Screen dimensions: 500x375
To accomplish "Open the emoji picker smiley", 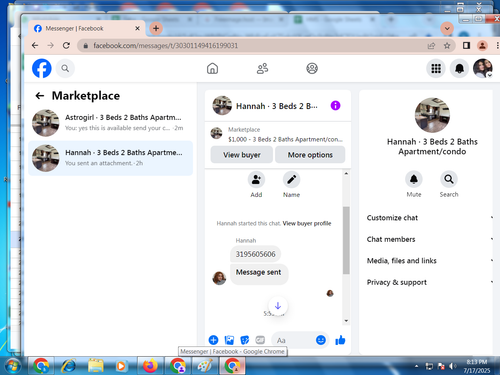I will click(321, 340).
